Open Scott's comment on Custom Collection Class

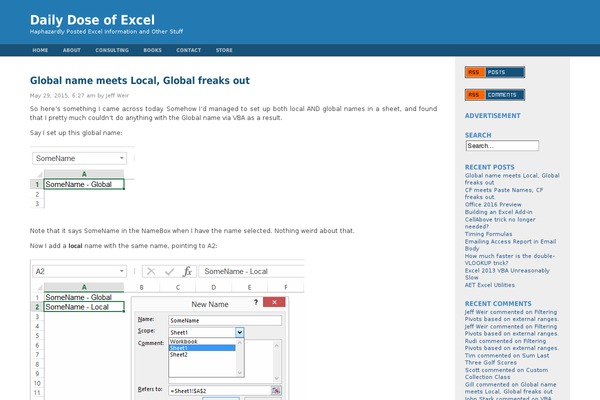tap(506, 374)
